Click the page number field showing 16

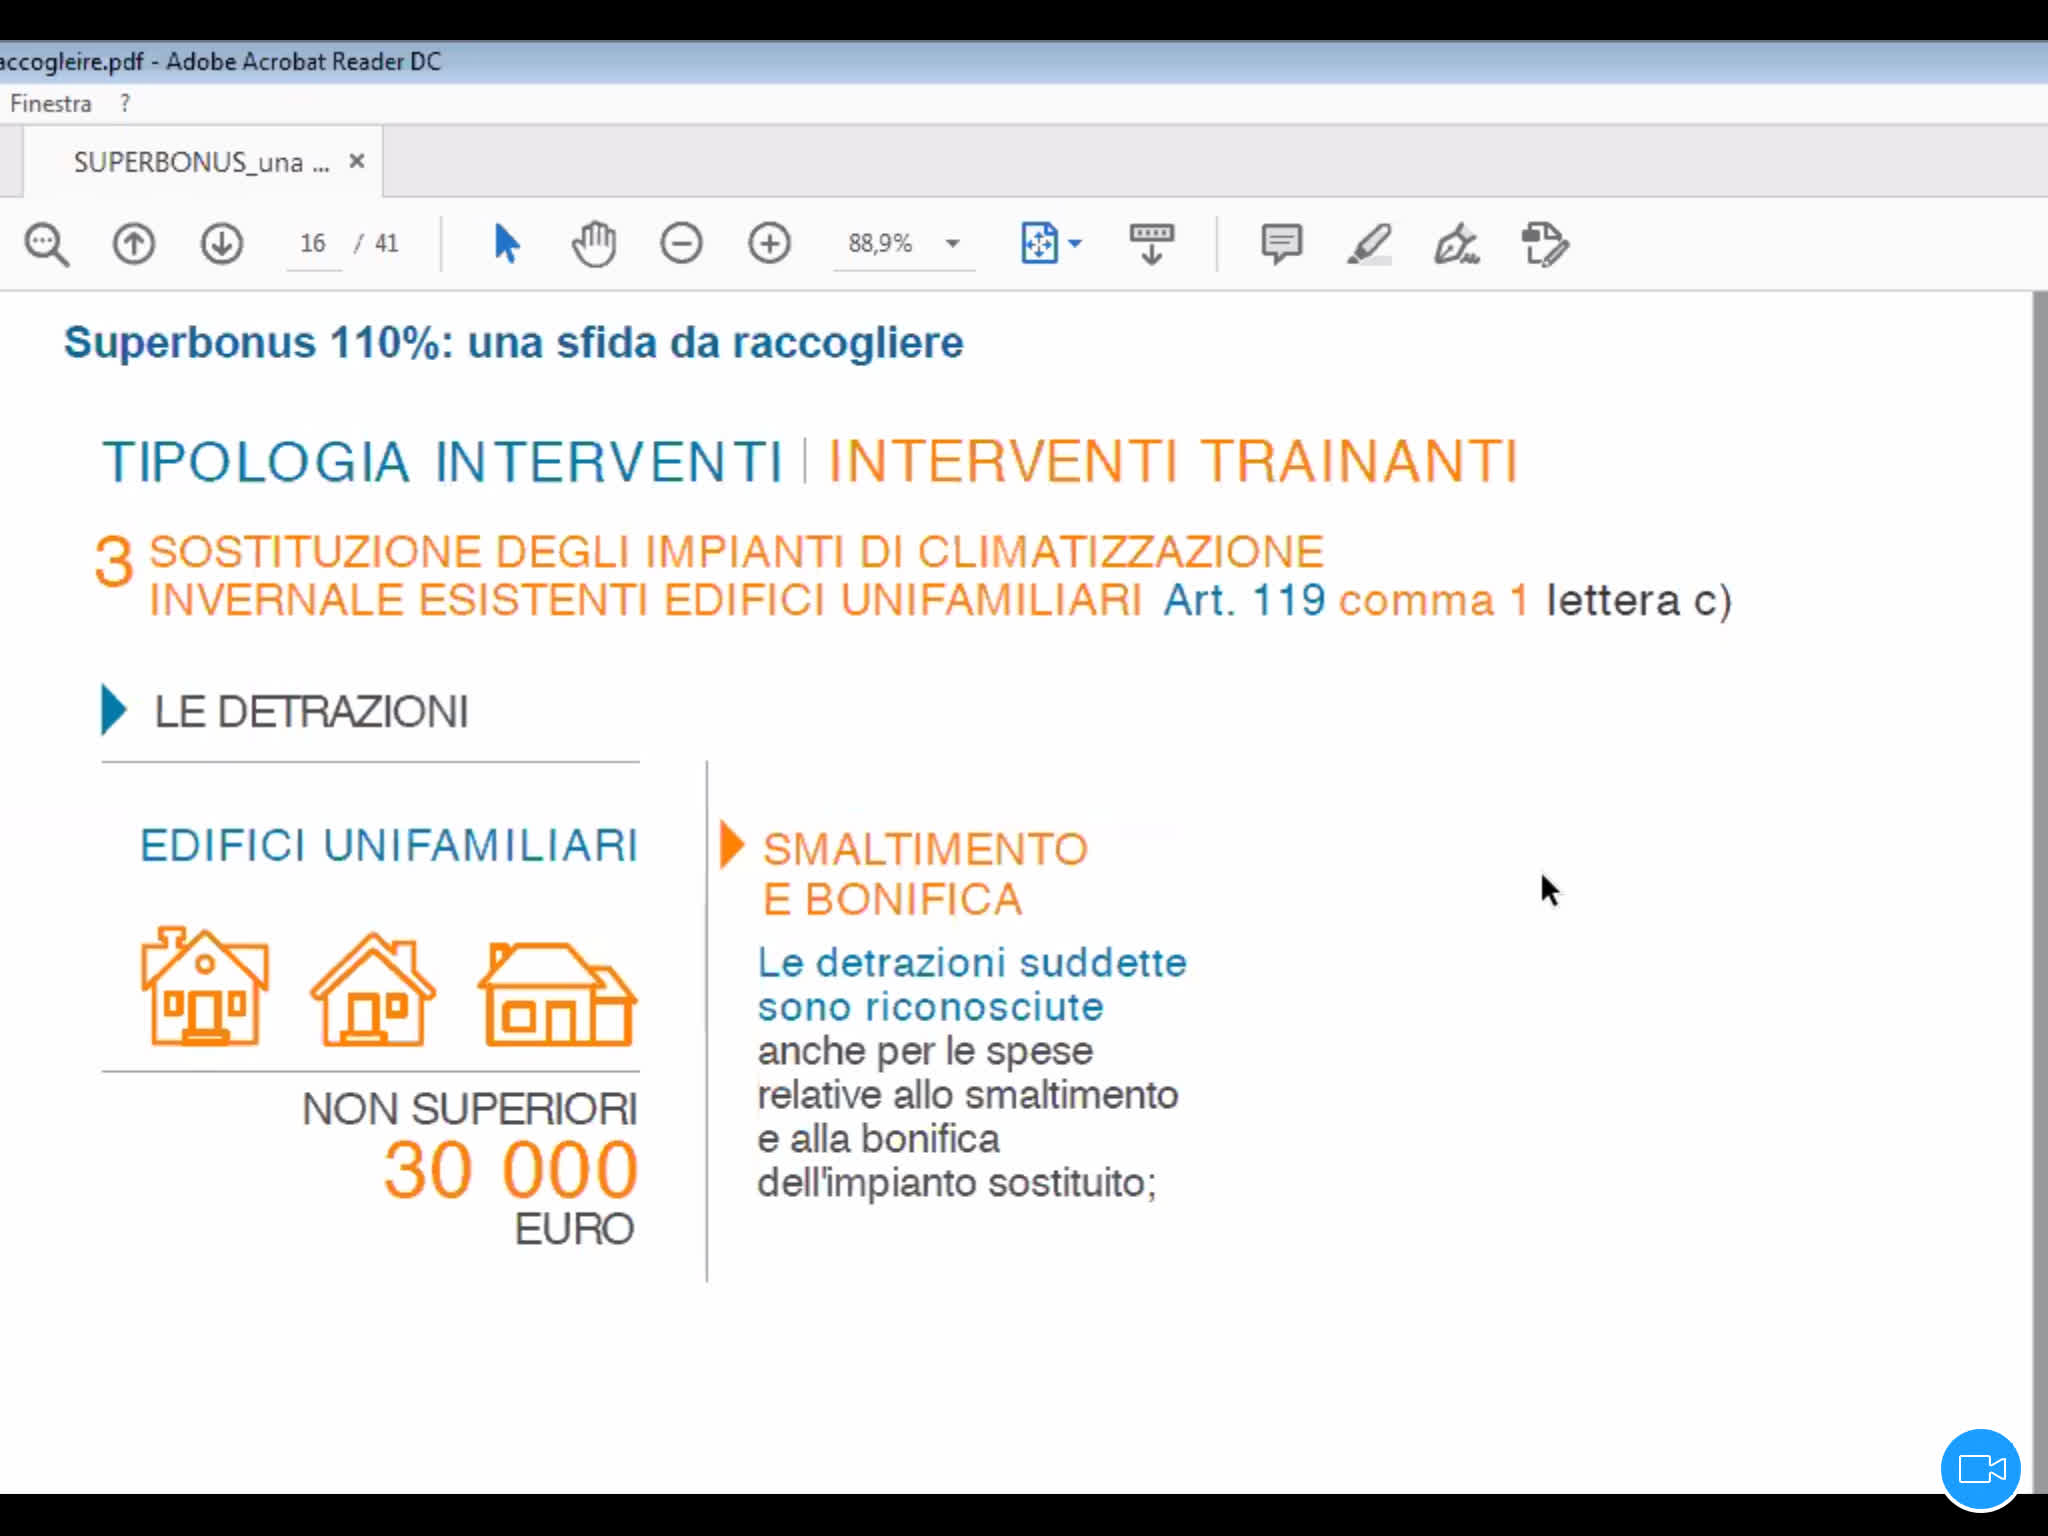tap(313, 243)
